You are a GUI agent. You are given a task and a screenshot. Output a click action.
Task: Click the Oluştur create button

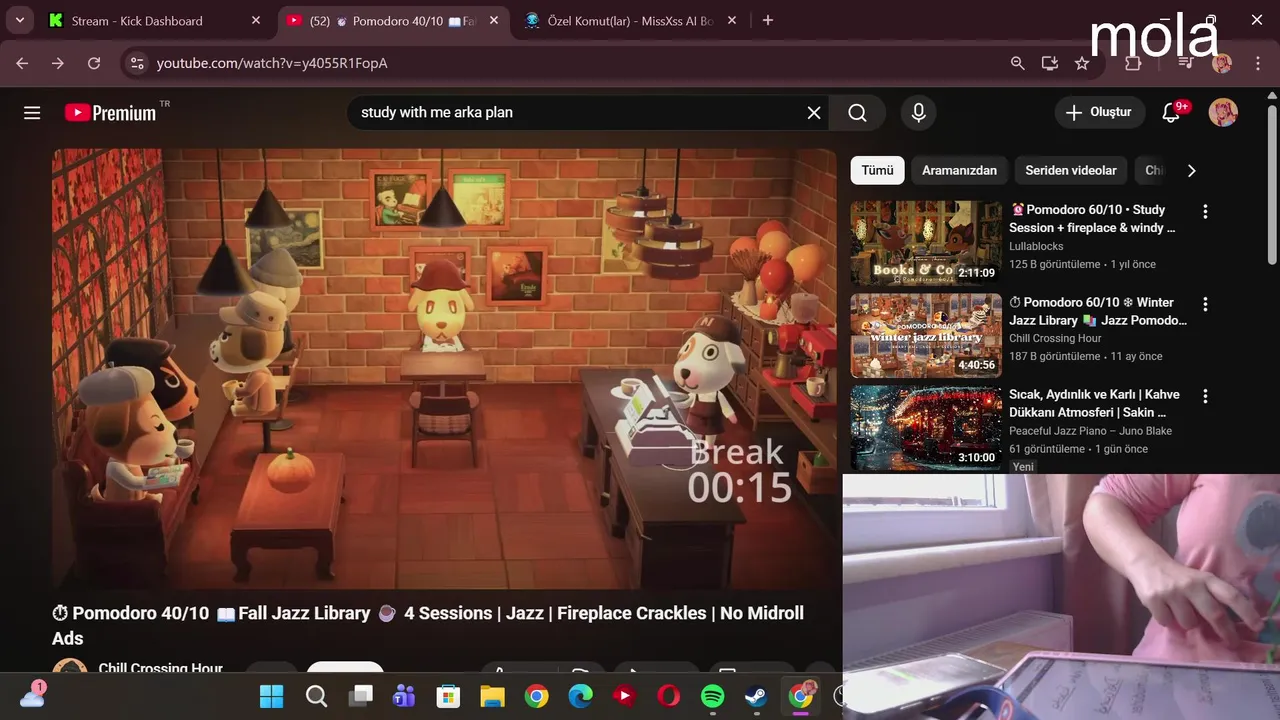1100,113
